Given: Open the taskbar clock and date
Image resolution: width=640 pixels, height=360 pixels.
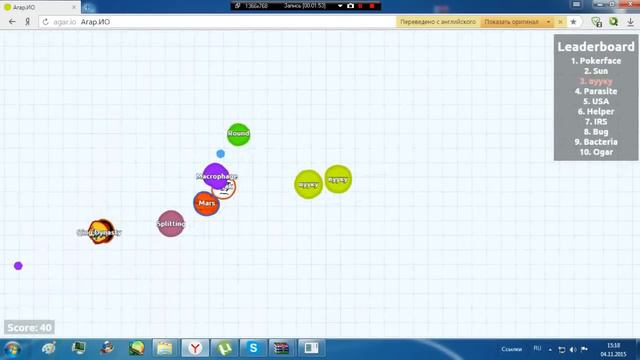Looking at the screenshot, I should pos(613,350).
